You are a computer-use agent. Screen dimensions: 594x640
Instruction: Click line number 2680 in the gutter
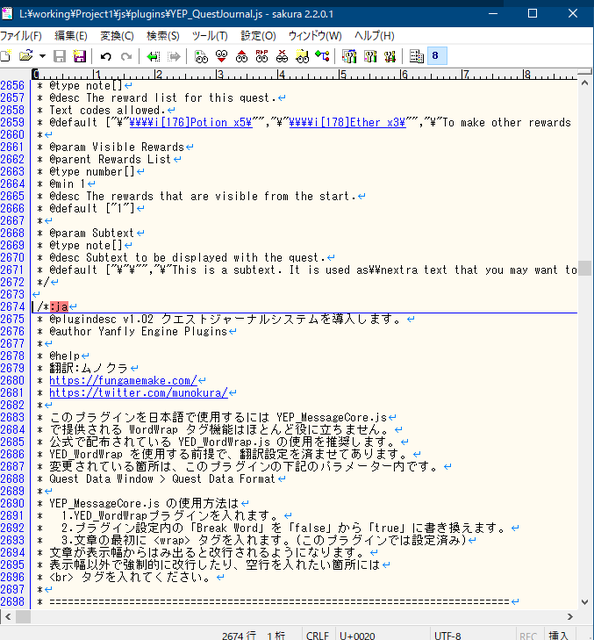pos(13,380)
